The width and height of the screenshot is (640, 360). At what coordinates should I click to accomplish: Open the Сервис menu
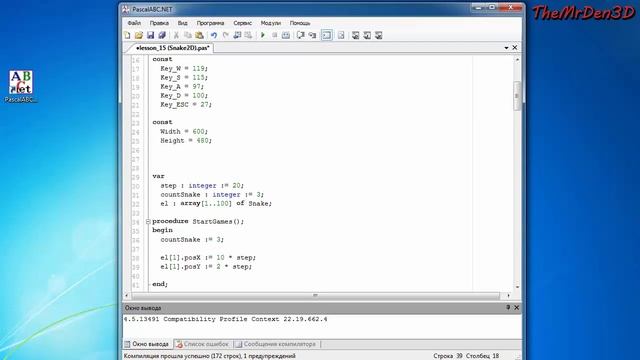point(242,23)
